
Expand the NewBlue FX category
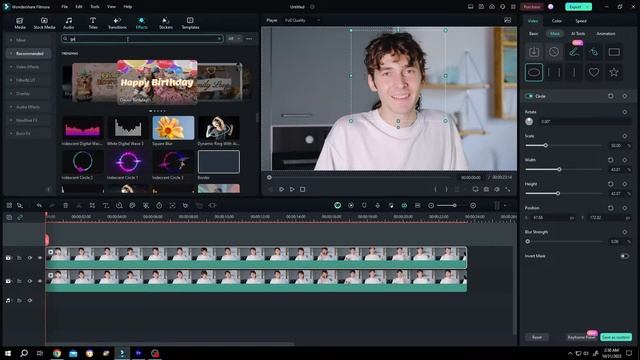tap(27, 120)
